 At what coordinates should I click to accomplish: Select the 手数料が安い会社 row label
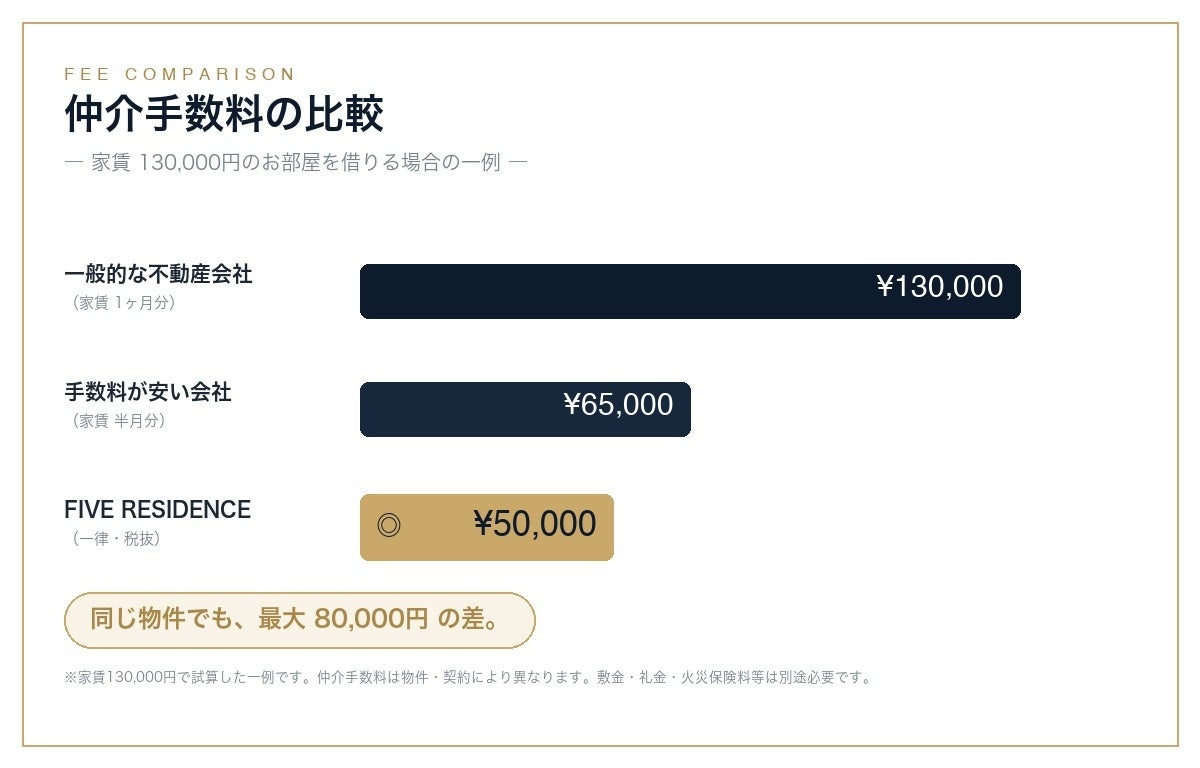click(x=148, y=392)
